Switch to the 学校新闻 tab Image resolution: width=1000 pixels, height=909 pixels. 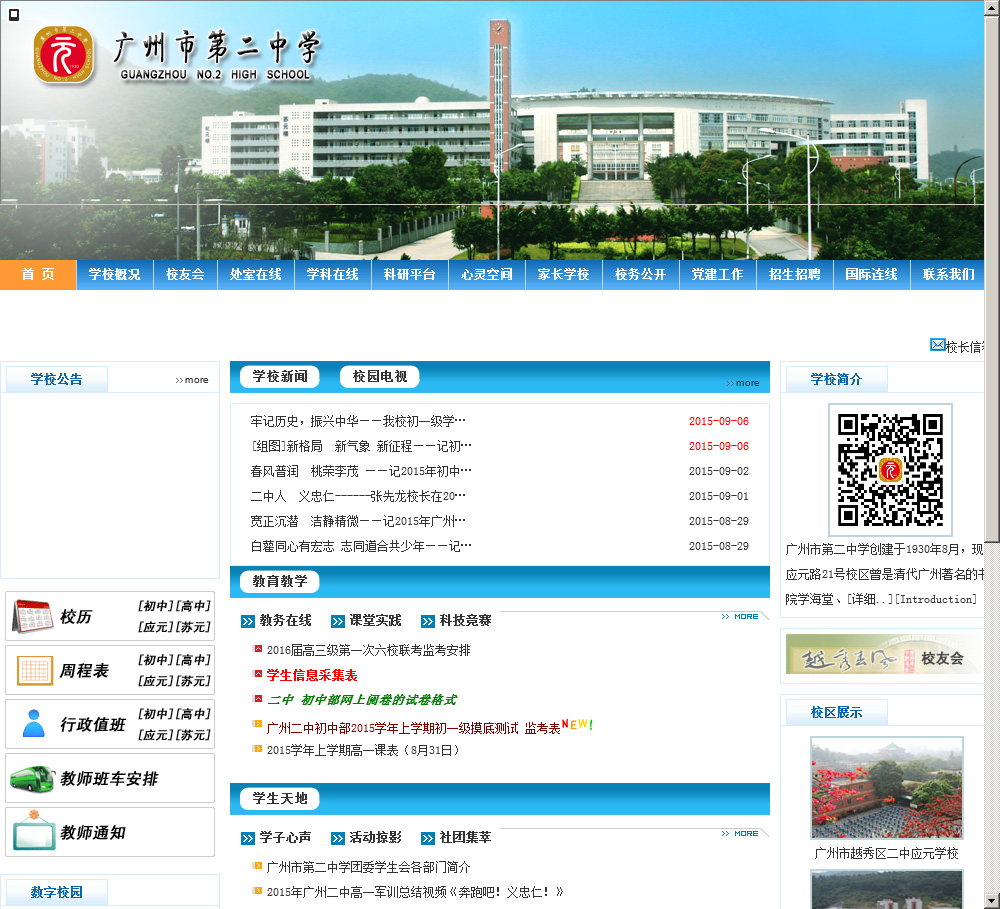279,376
